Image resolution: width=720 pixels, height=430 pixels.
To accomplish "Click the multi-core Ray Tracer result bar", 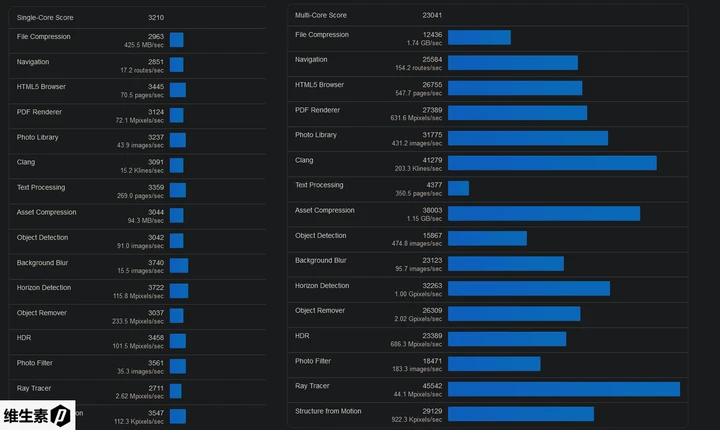I will coord(563,389).
